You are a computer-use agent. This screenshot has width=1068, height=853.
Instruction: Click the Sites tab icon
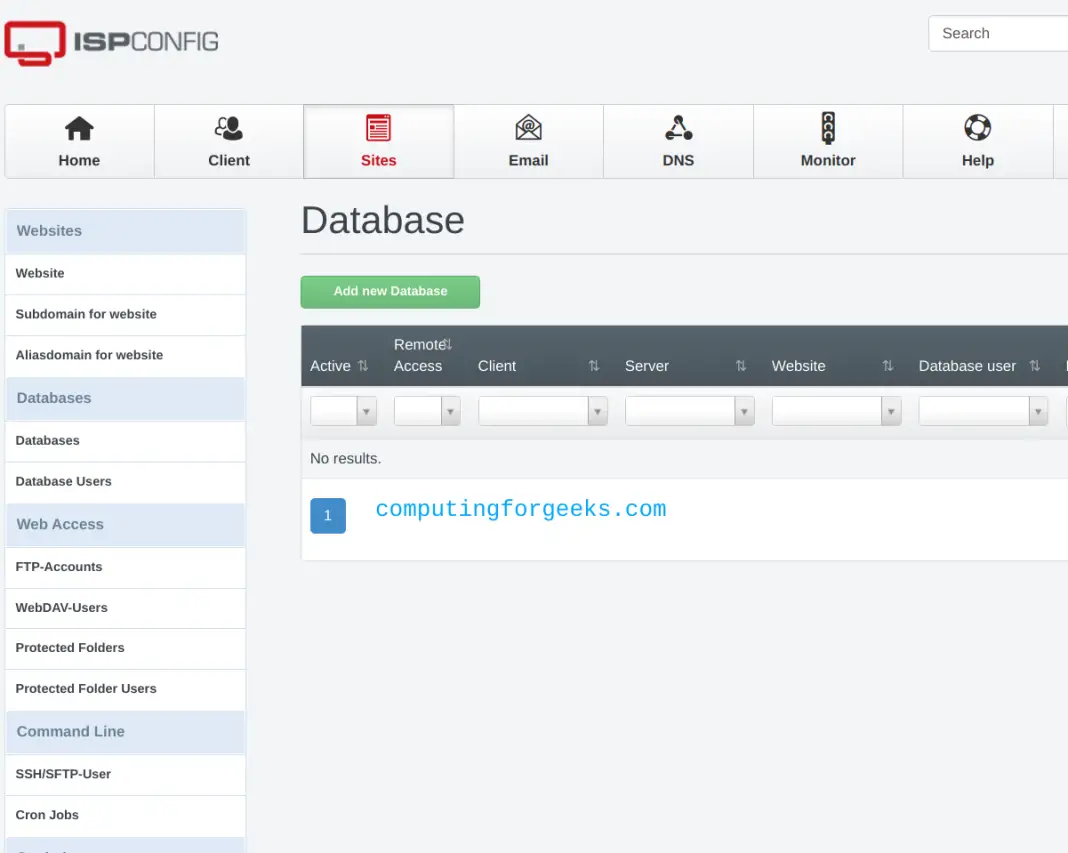tap(378, 128)
